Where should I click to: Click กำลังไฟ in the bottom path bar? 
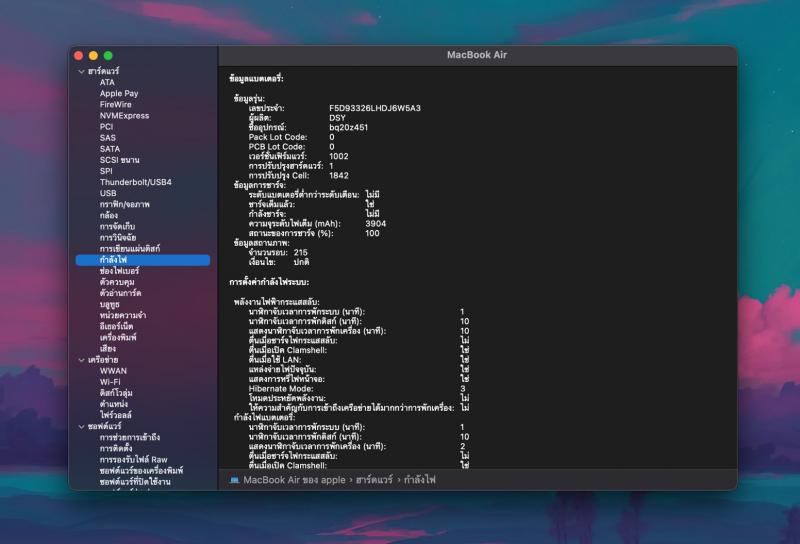click(x=420, y=480)
